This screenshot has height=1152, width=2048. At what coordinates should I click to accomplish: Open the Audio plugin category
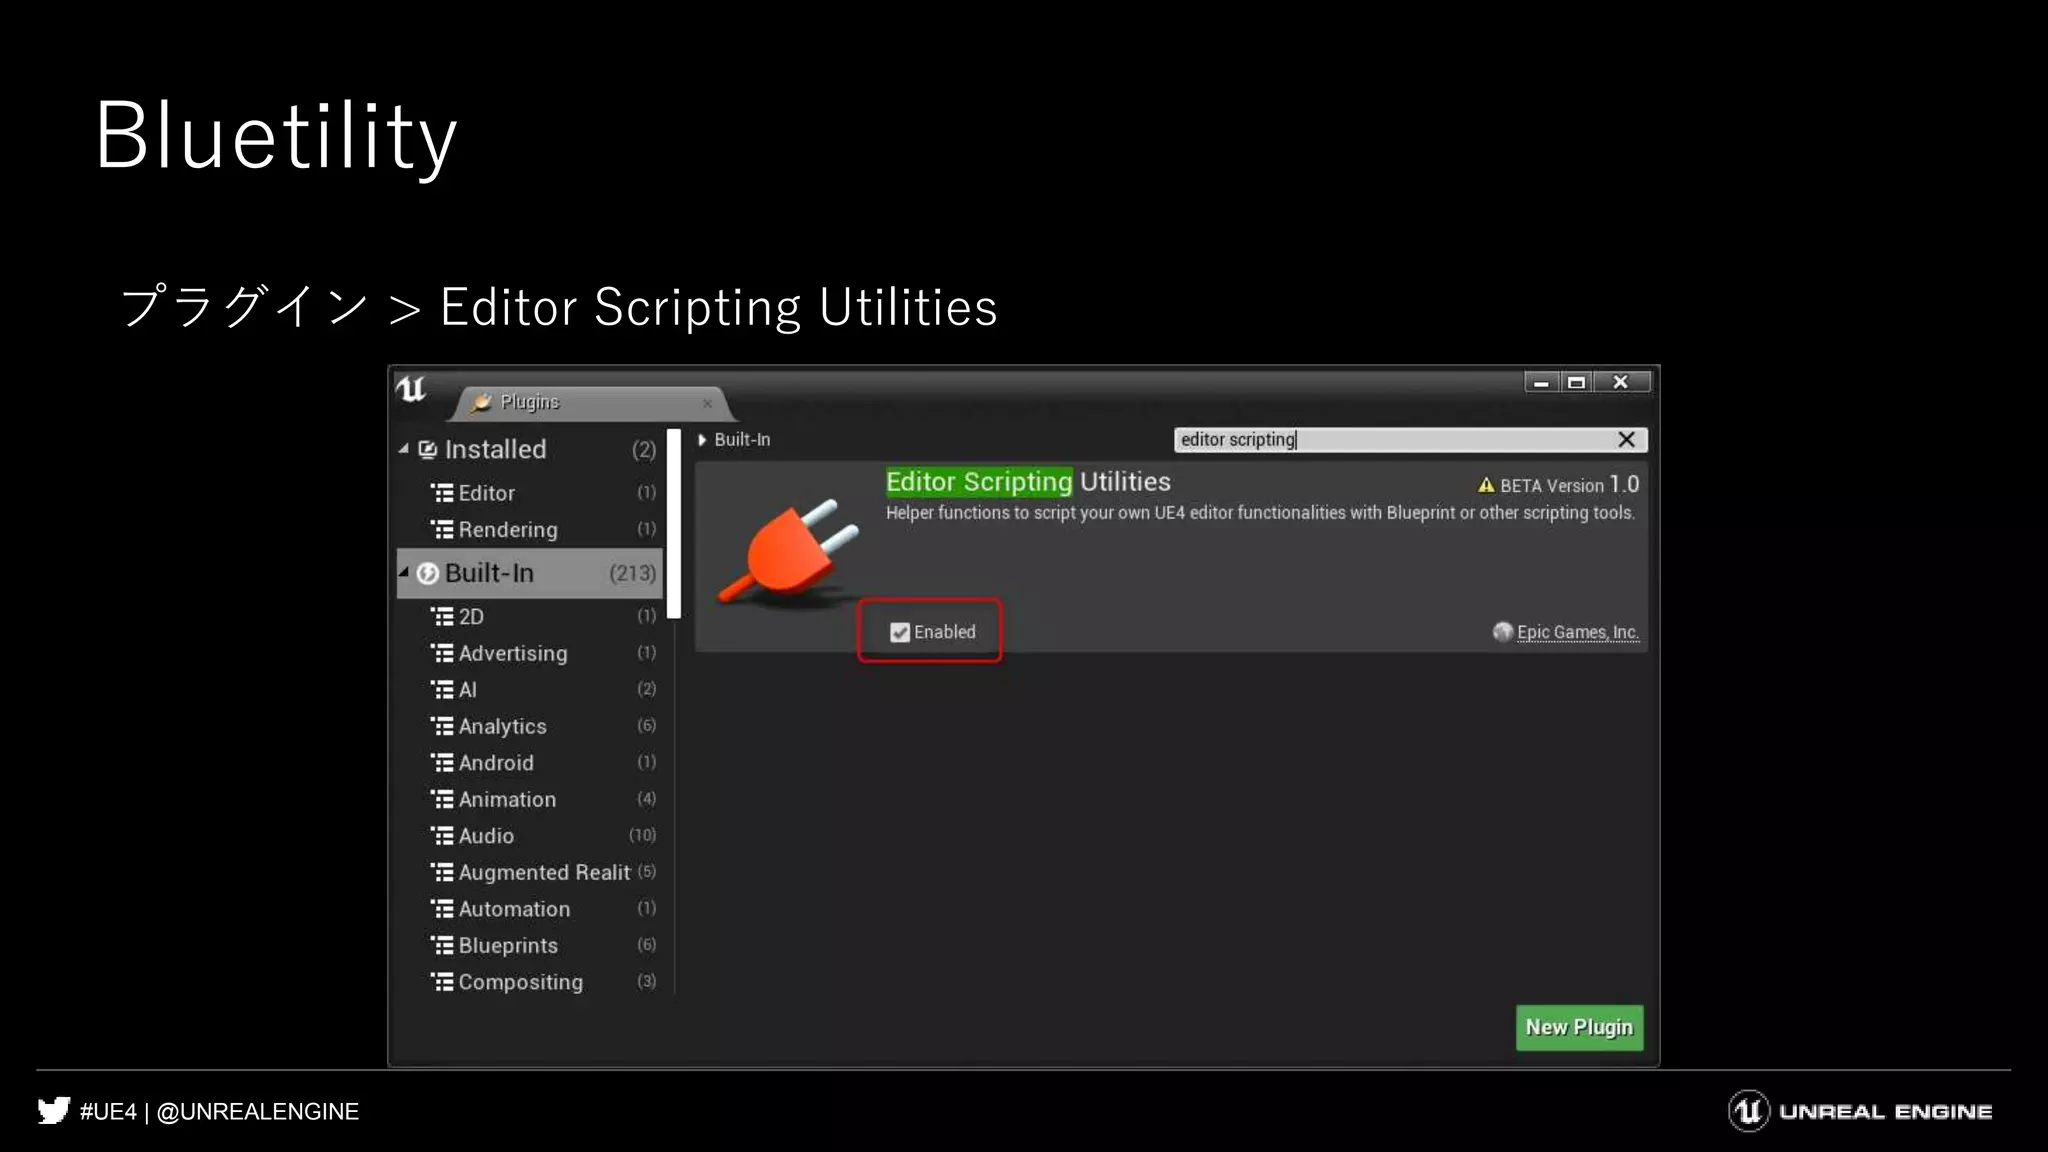(543, 836)
